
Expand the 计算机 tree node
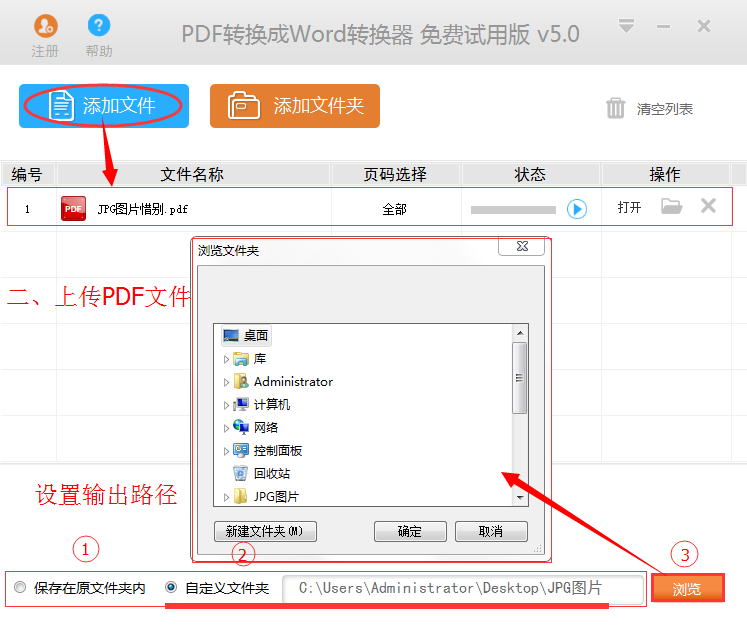coord(226,405)
